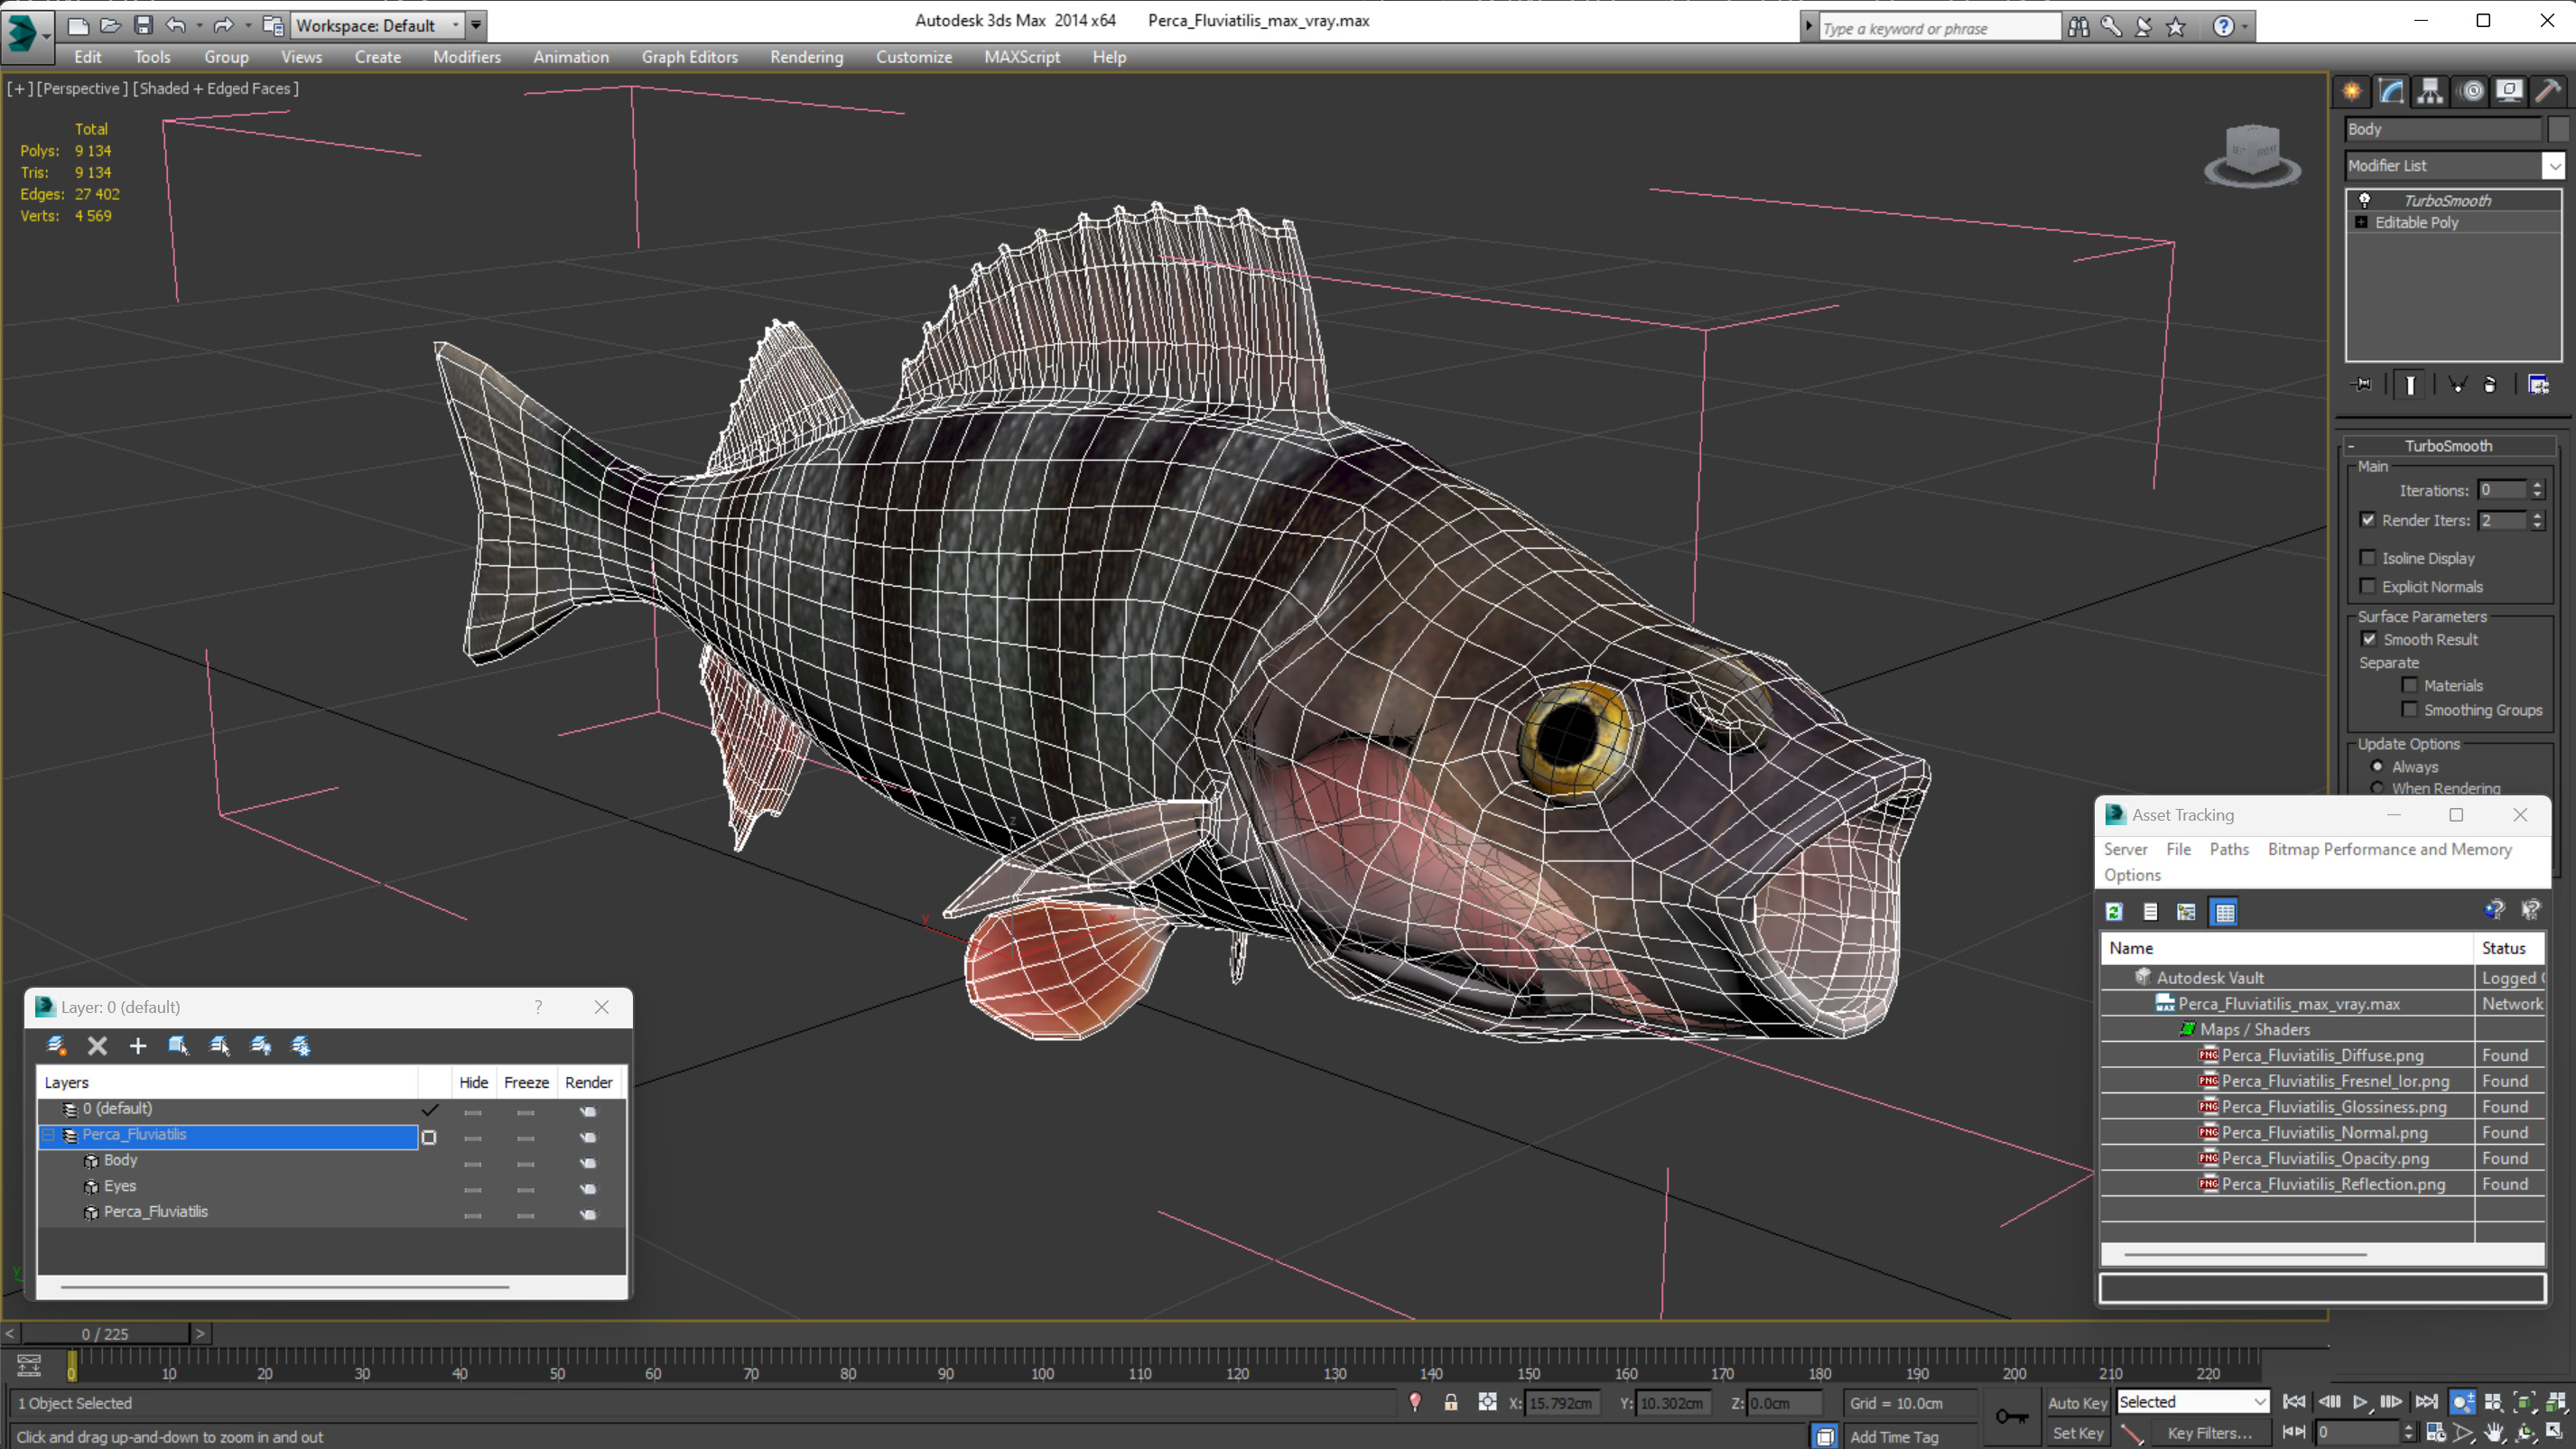The width and height of the screenshot is (2576, 1449).
Task: Collapse the Perca_Fluviatilis layer tree
Action: pos(47,1134)
